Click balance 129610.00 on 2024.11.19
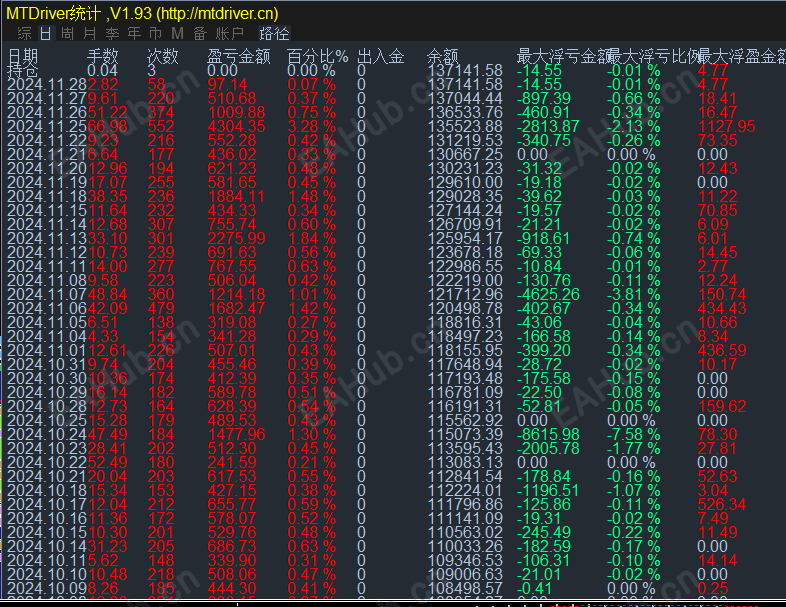Screen dimensions: 786x607 click(x=465, y=182)
